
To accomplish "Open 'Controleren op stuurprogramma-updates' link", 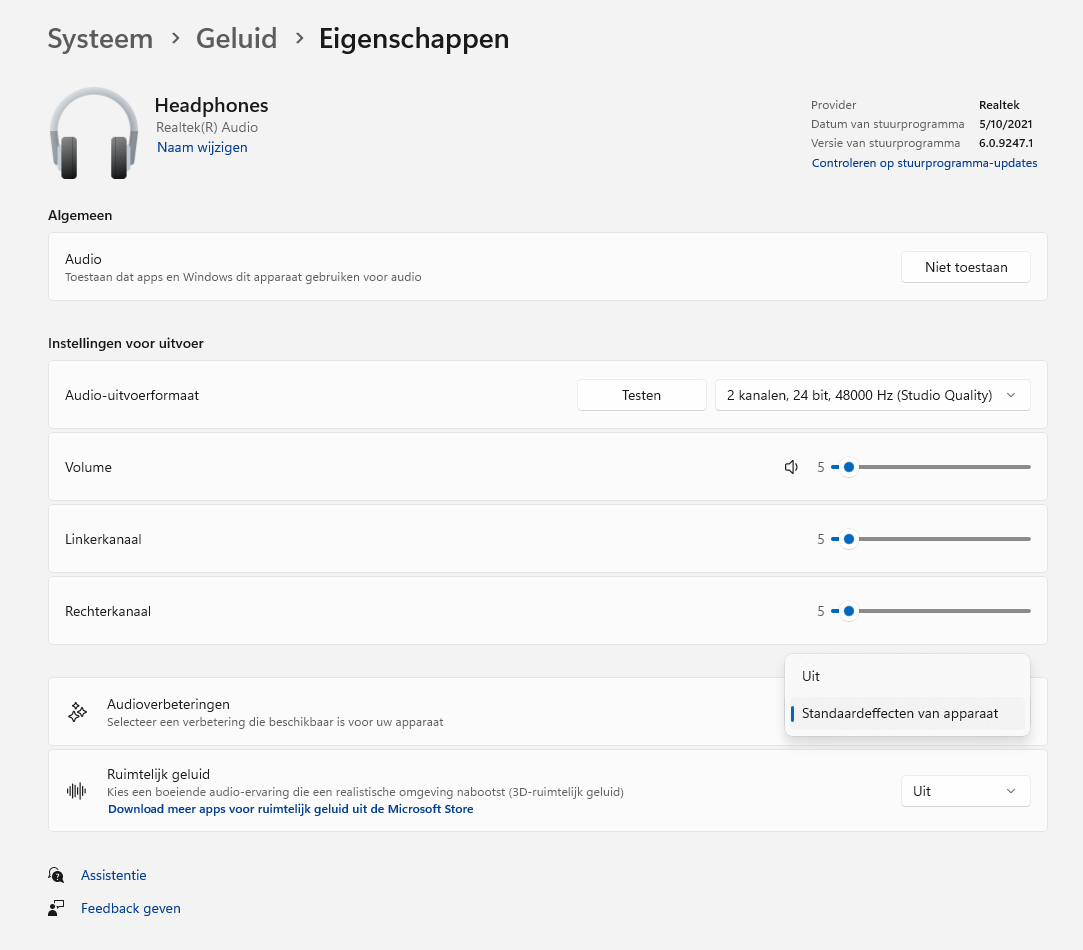I will coord(924,163).
